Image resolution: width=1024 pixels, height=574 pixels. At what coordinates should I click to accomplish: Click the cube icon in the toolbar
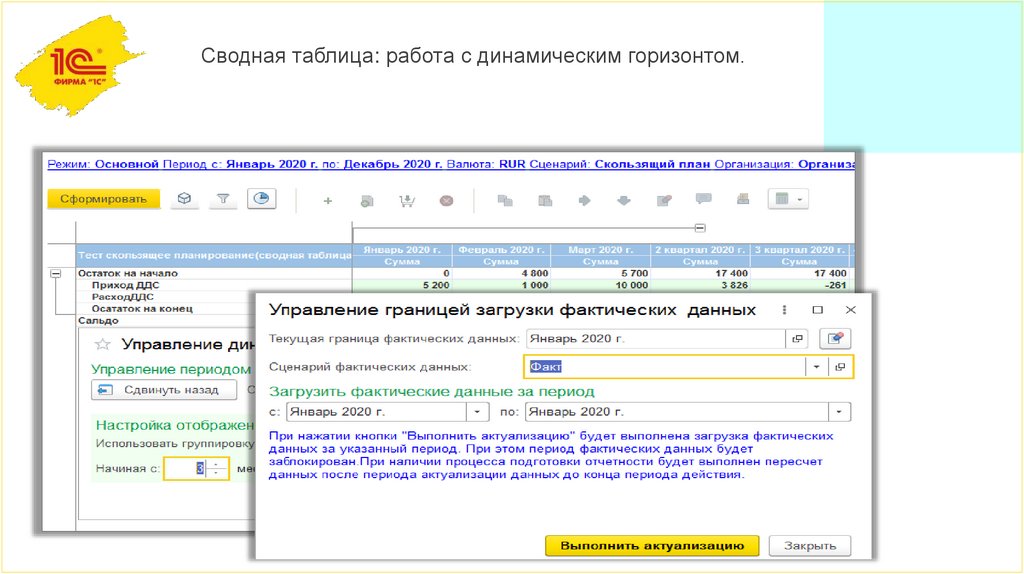click(184, 199)
